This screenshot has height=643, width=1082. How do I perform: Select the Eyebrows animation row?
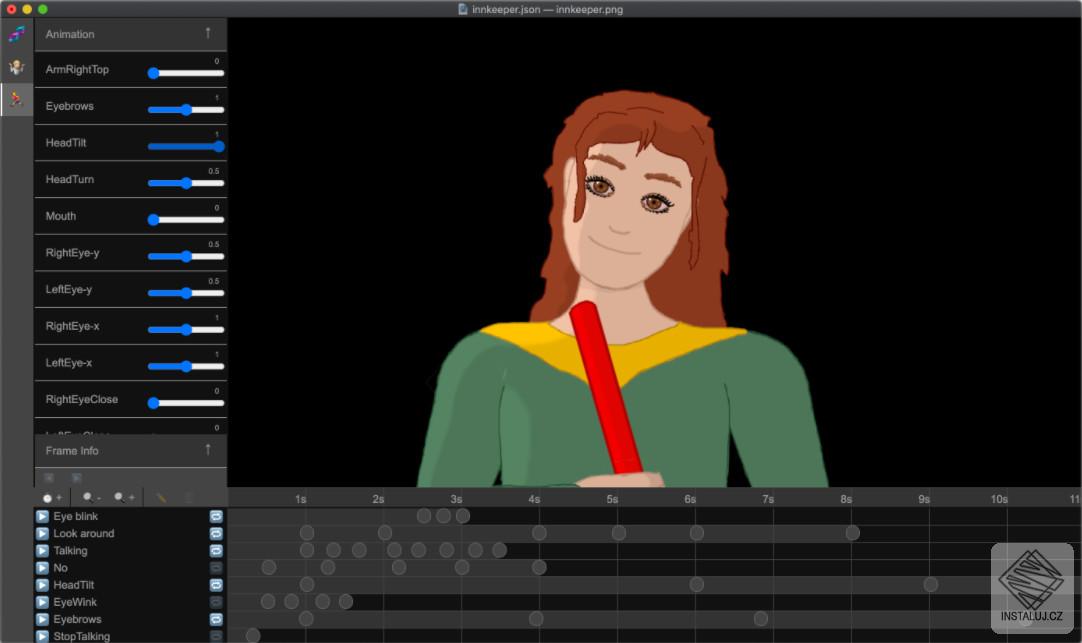tap(77, 619)
